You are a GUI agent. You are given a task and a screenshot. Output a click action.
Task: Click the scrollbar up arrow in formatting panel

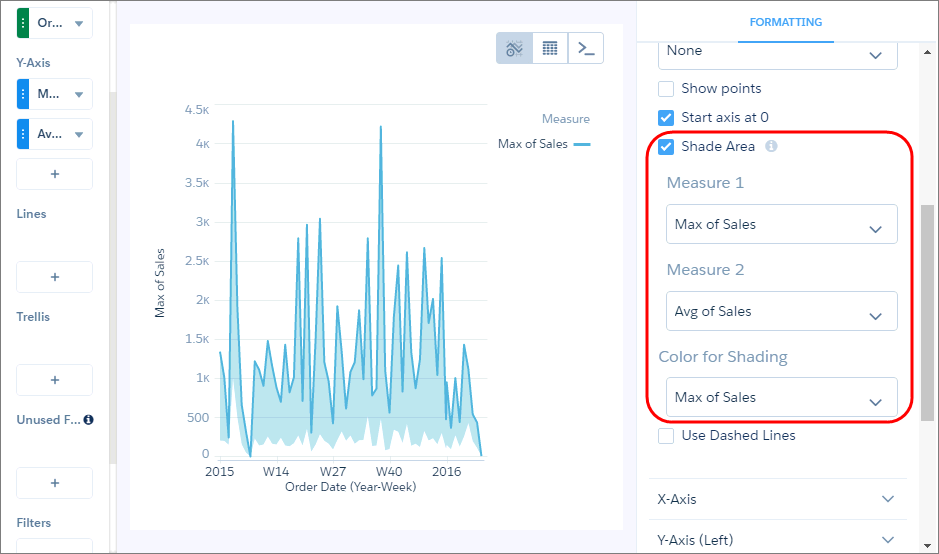click(x=927, y=53)
